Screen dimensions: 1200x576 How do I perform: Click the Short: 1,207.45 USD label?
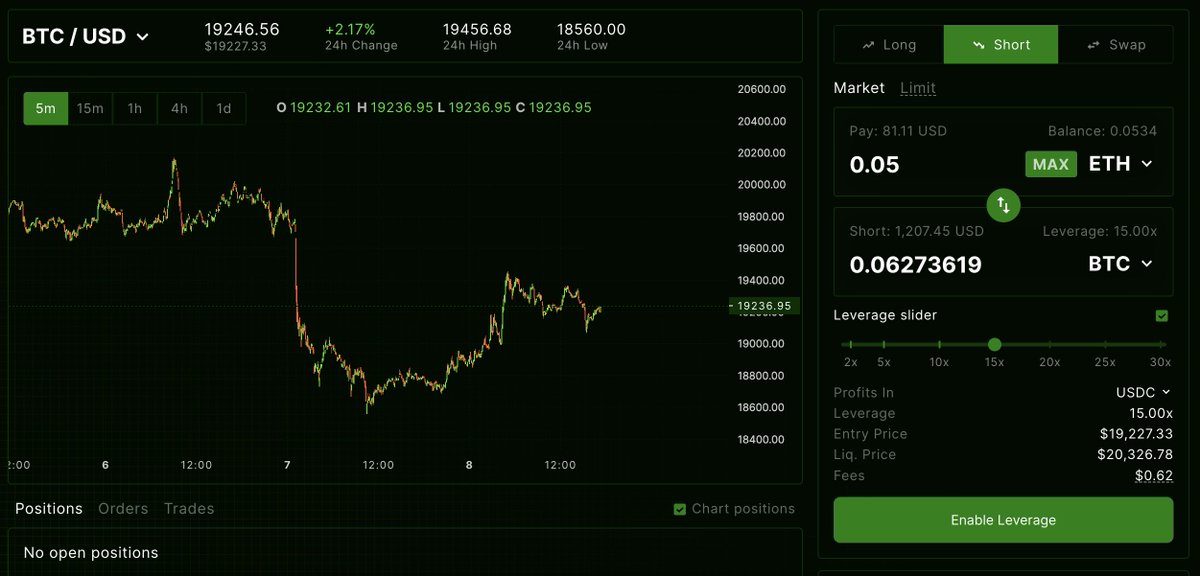916,231
